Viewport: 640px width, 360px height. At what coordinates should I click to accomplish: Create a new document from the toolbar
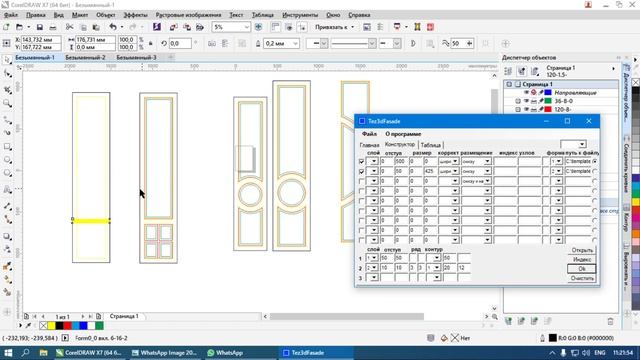pyautogui.click(x=6, y=27)
